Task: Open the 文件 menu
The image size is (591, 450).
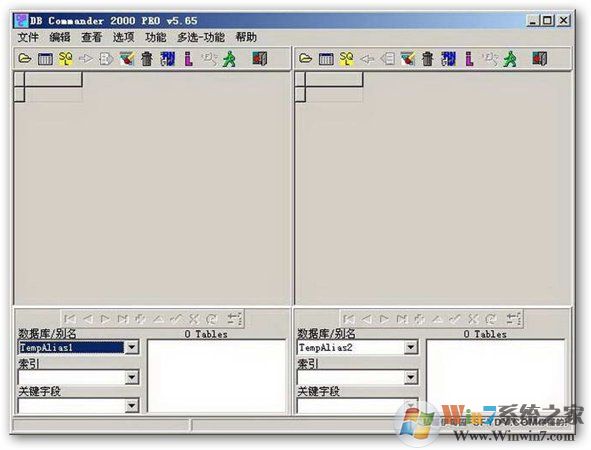Action: coord(28,37)
